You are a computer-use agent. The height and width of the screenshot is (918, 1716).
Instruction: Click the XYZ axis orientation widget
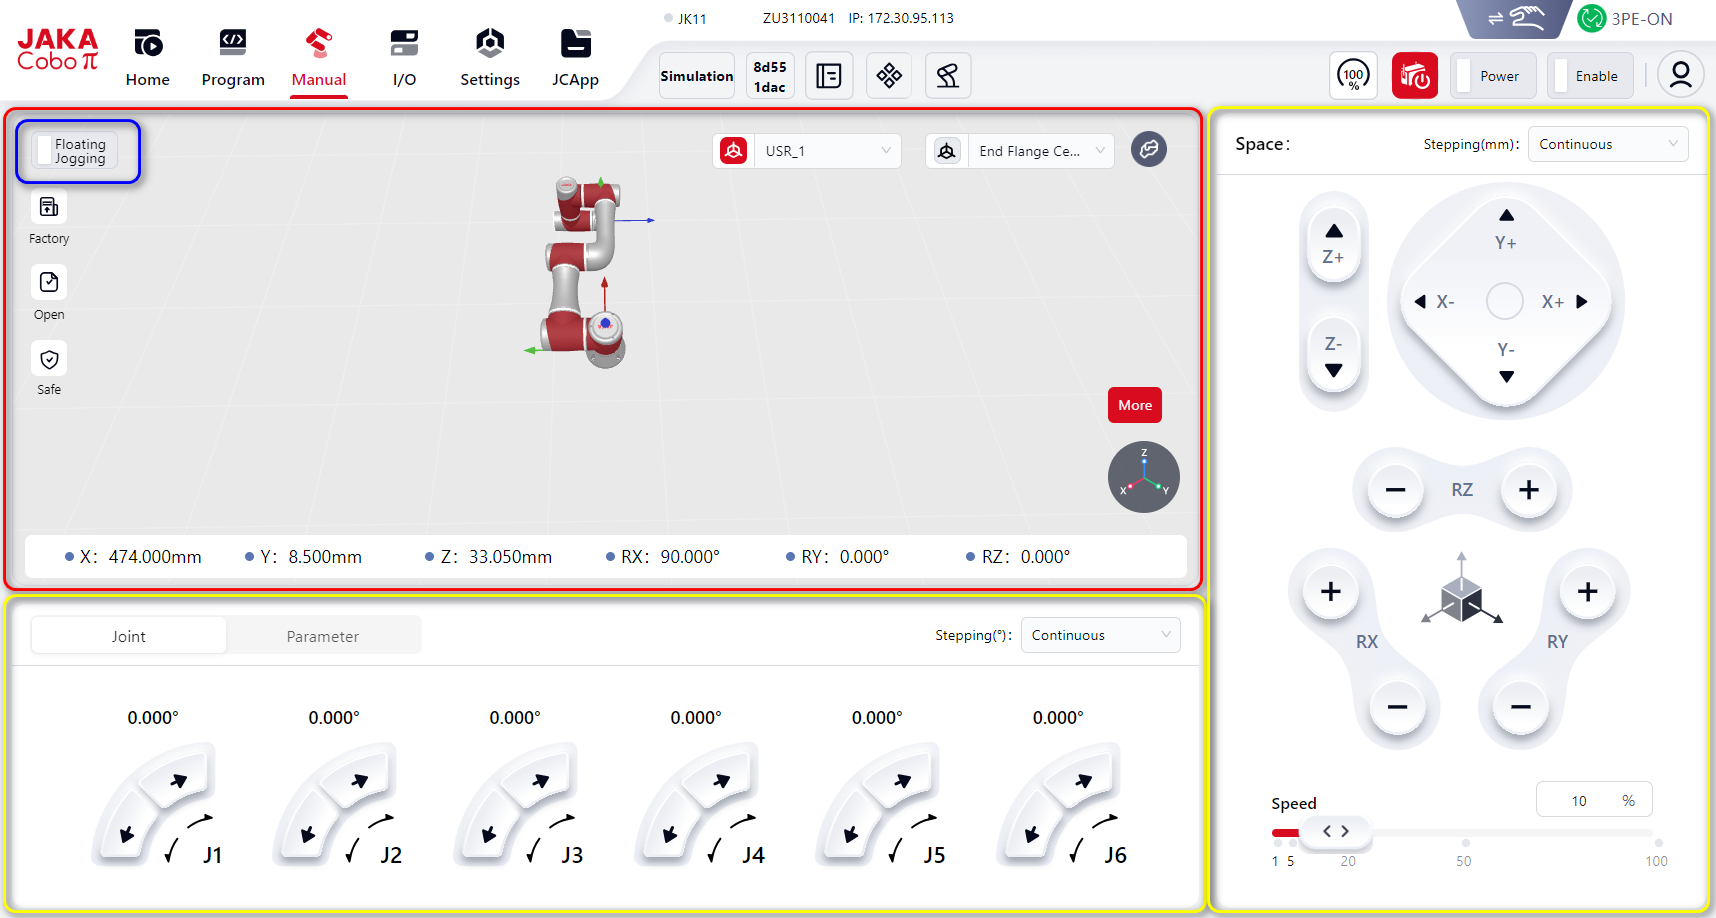pyautogui.click(x=1143, y=477)
